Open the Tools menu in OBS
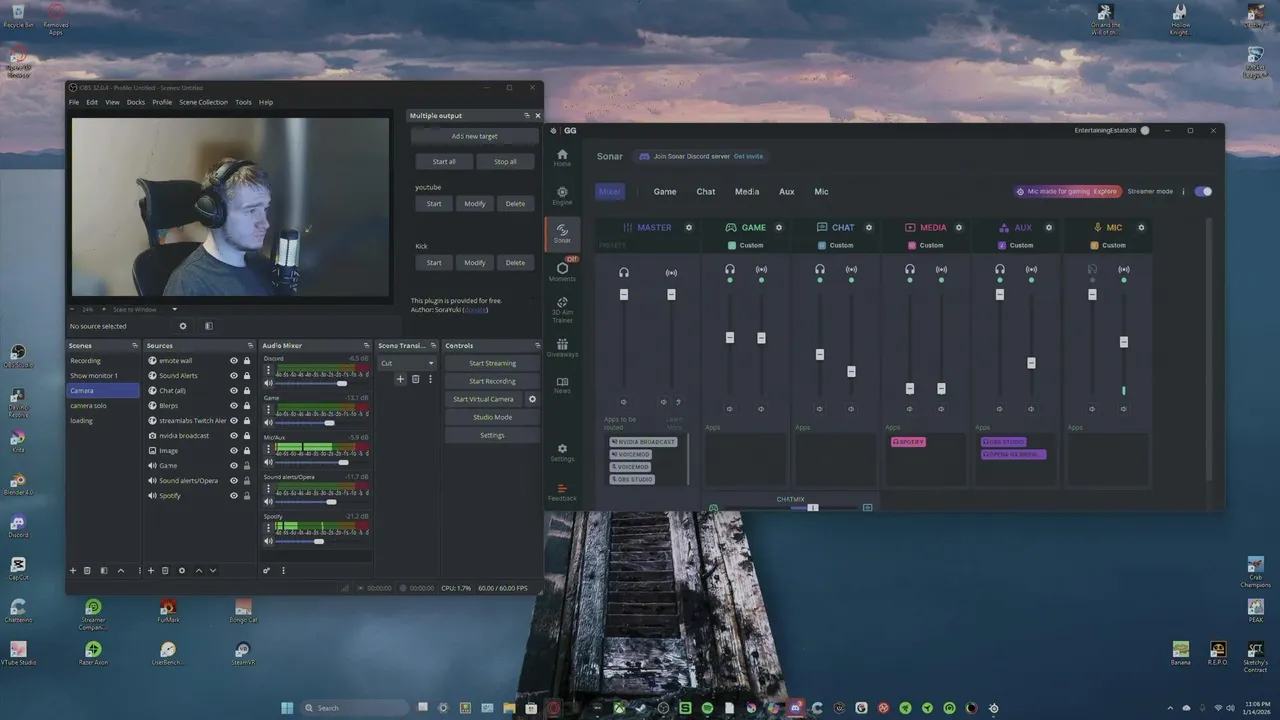 point(243,102)
